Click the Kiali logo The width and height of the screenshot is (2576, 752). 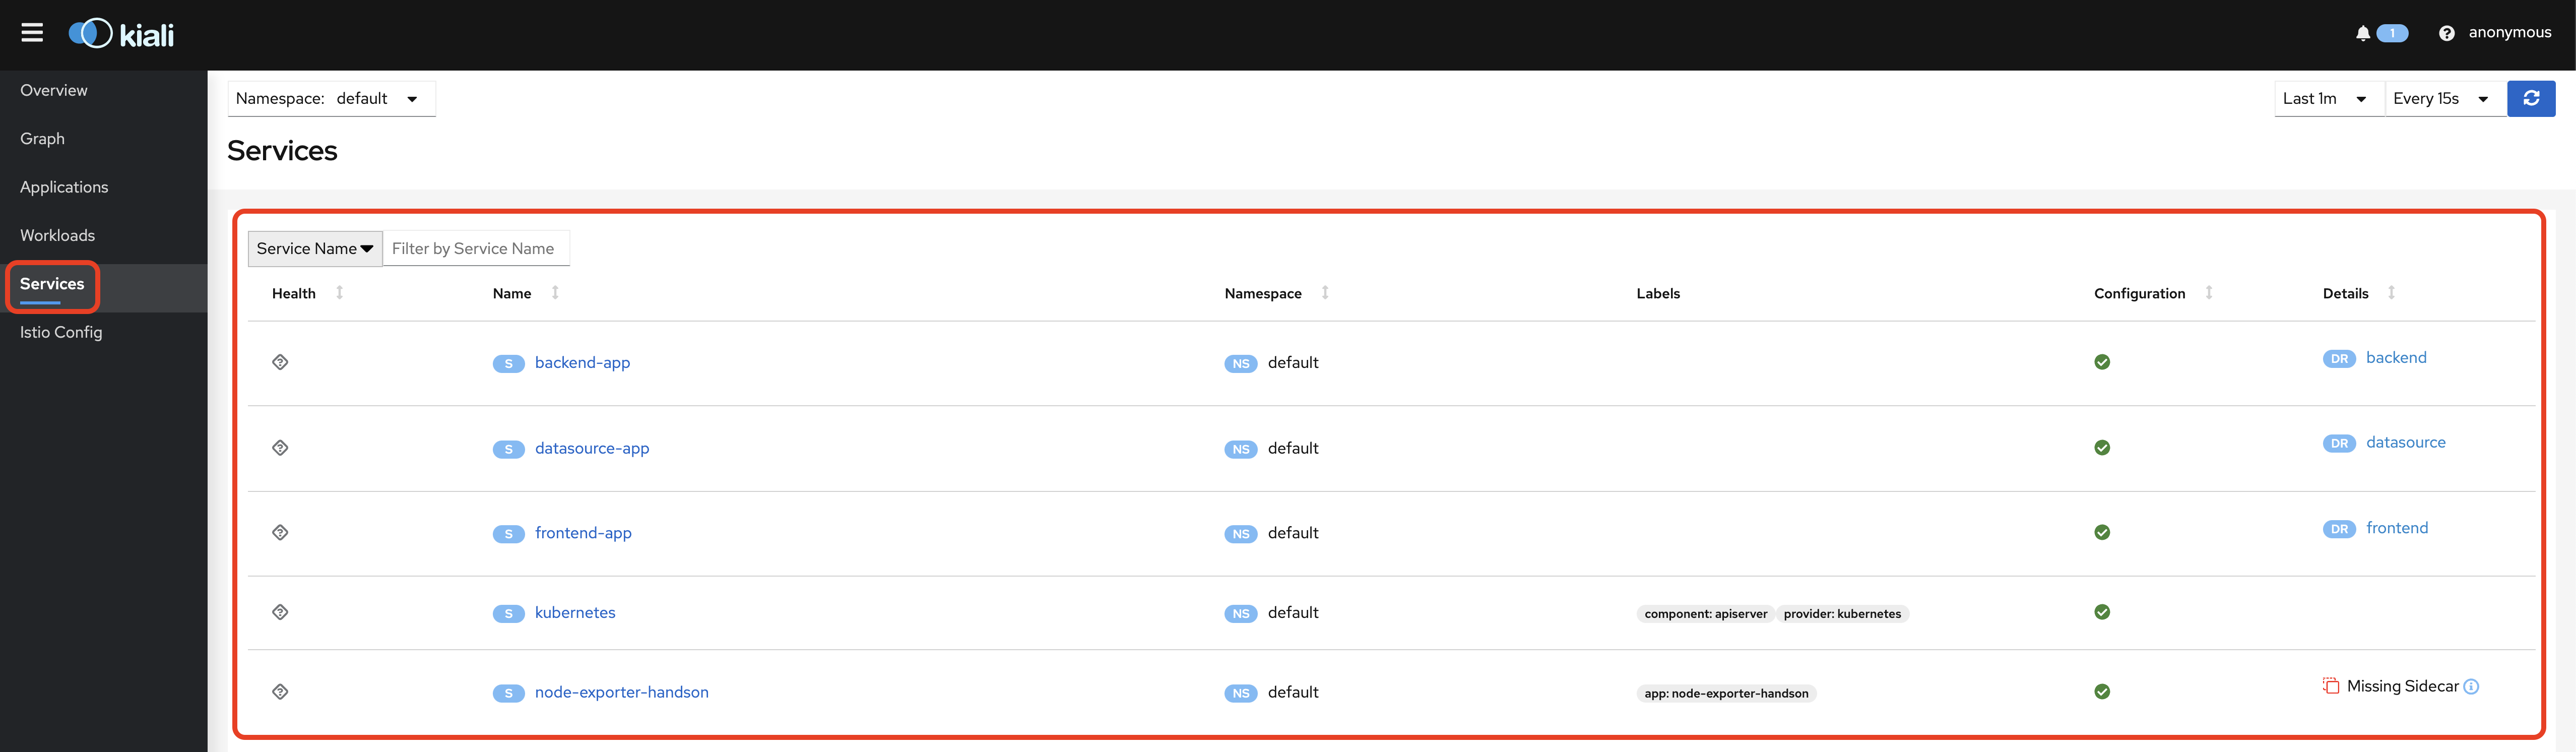pyautogui.click(x=121, y=34)
